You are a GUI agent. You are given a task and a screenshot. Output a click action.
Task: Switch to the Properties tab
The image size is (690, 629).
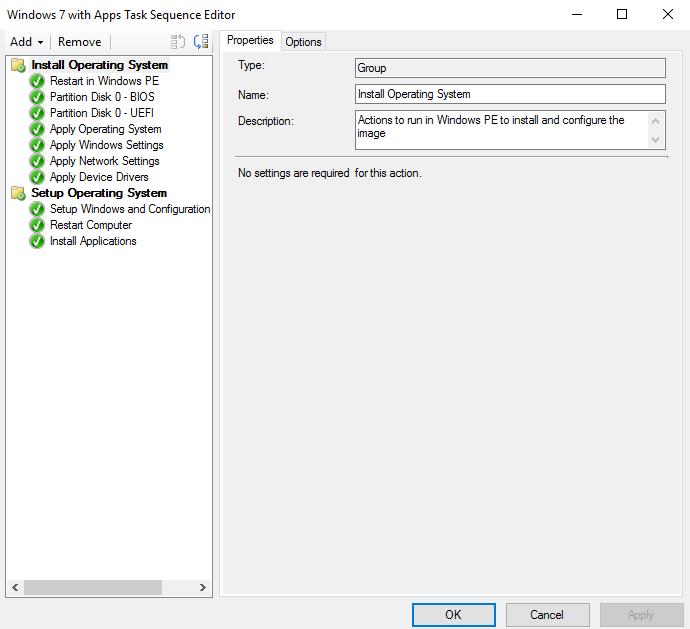(x=250, y=40)
